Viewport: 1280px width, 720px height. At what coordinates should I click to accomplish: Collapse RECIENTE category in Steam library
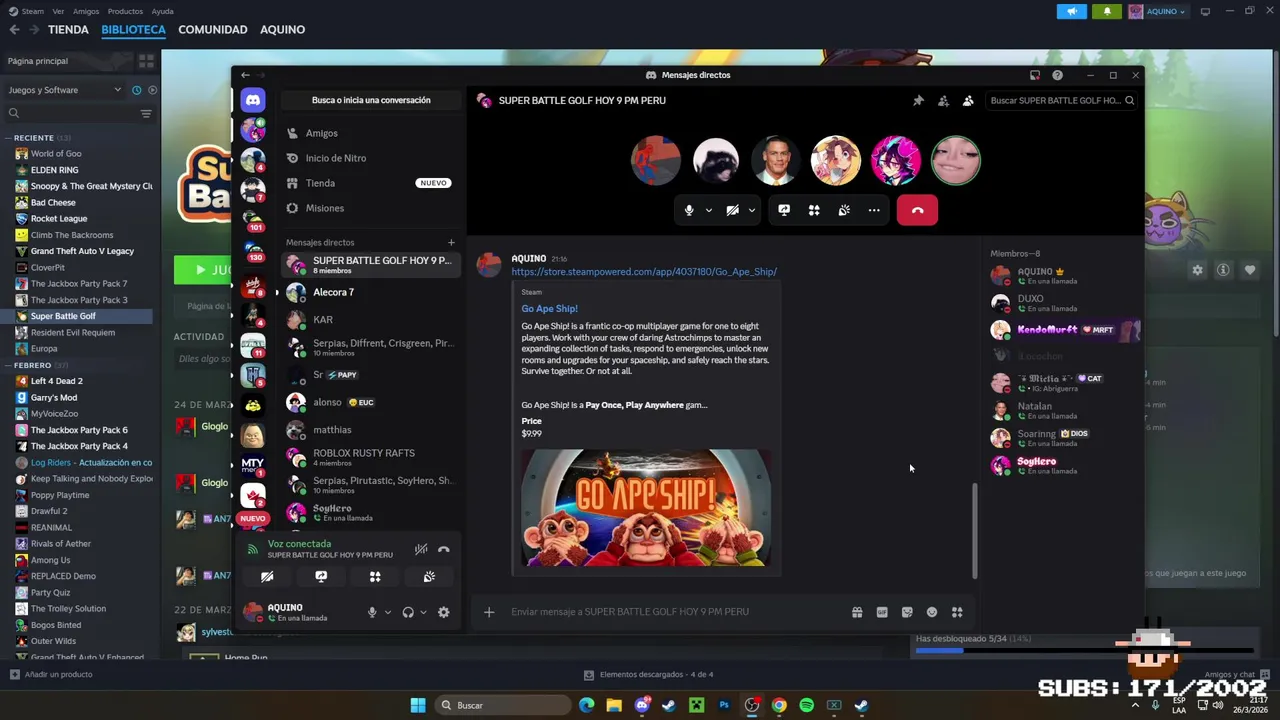point(9,138)
